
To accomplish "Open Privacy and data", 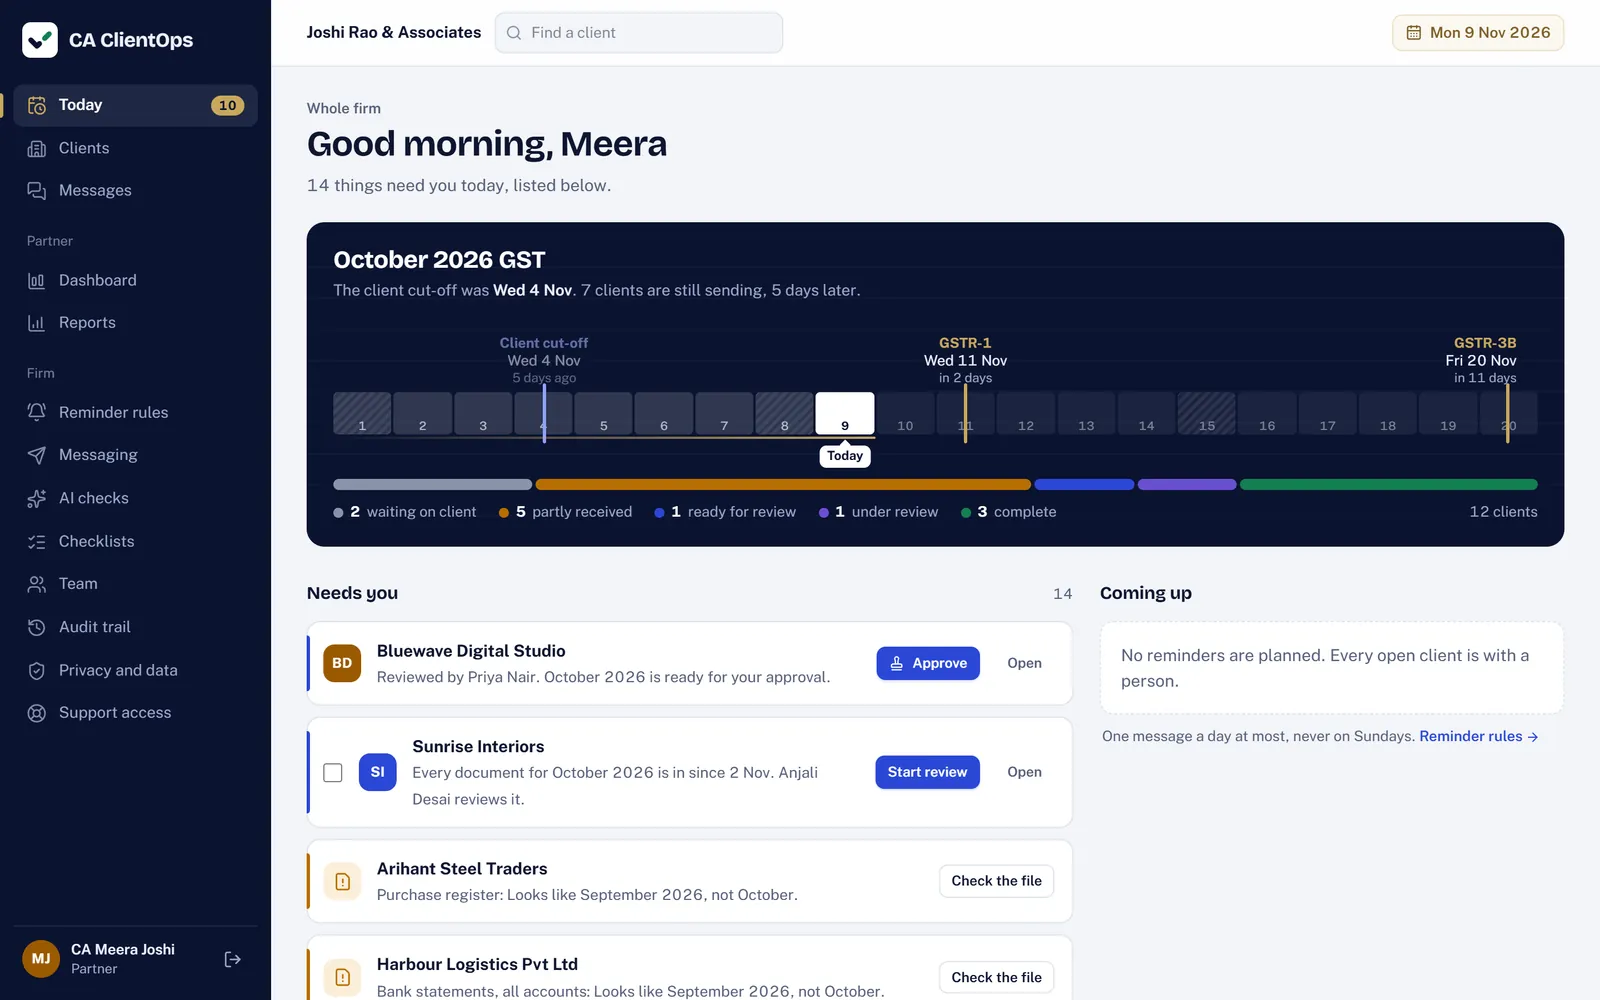I will pos(136,670).
